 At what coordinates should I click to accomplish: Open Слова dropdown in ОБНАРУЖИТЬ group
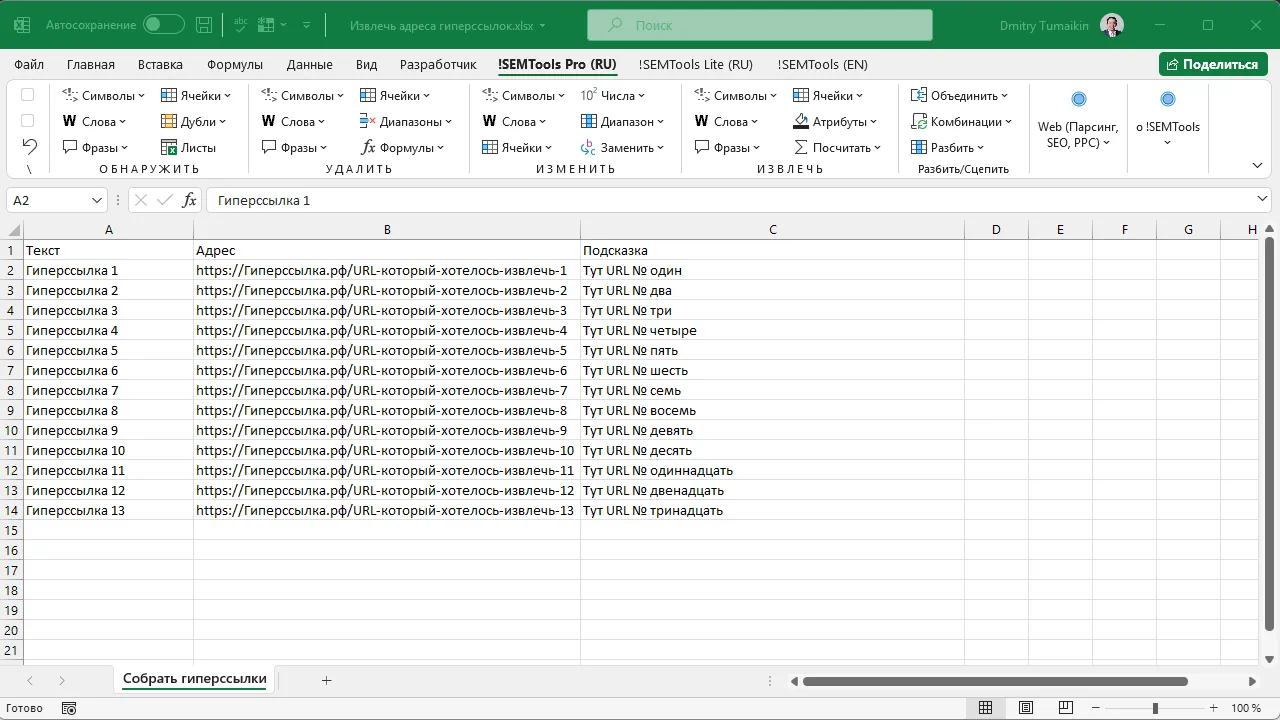pos(94,122)
